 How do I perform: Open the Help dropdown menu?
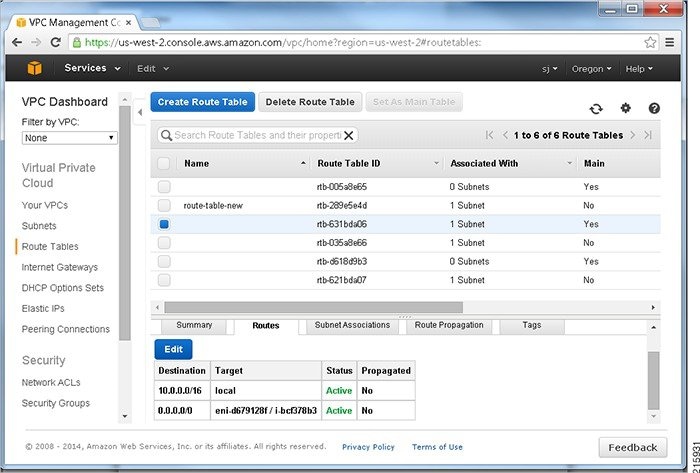coord(639,69)
